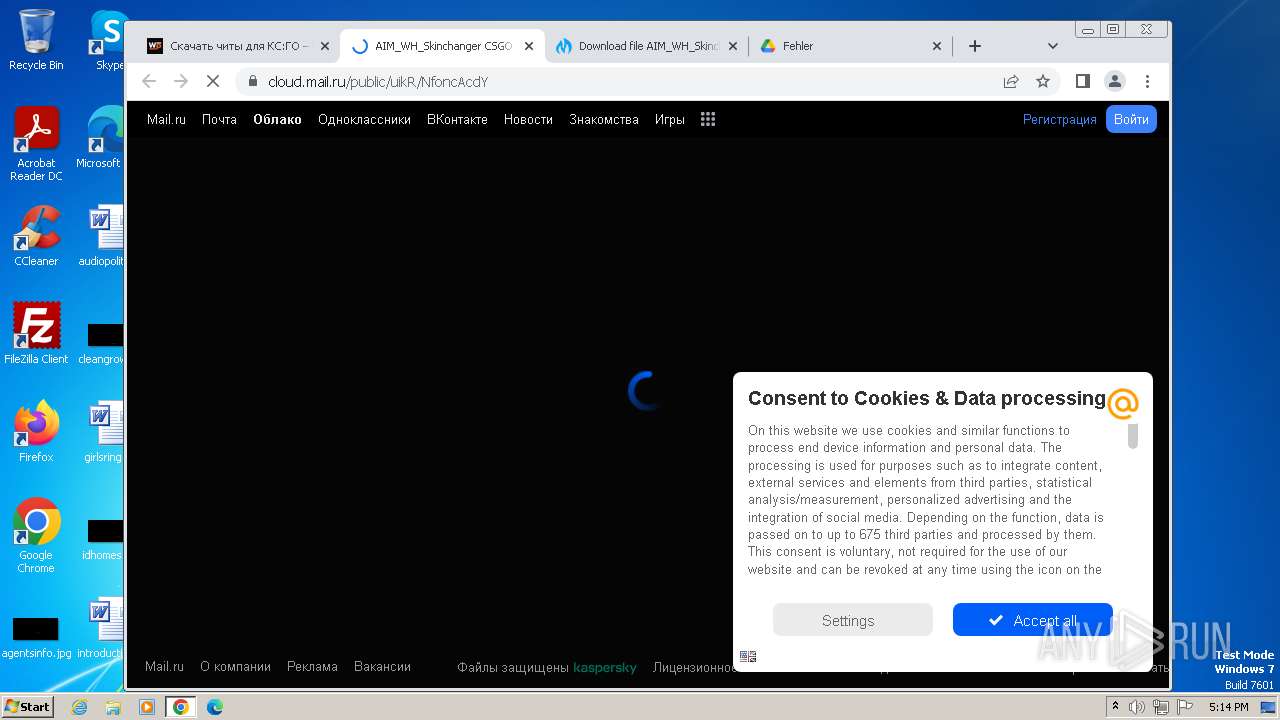
Task: Open the footer О компании link
Action: point(235,666)
